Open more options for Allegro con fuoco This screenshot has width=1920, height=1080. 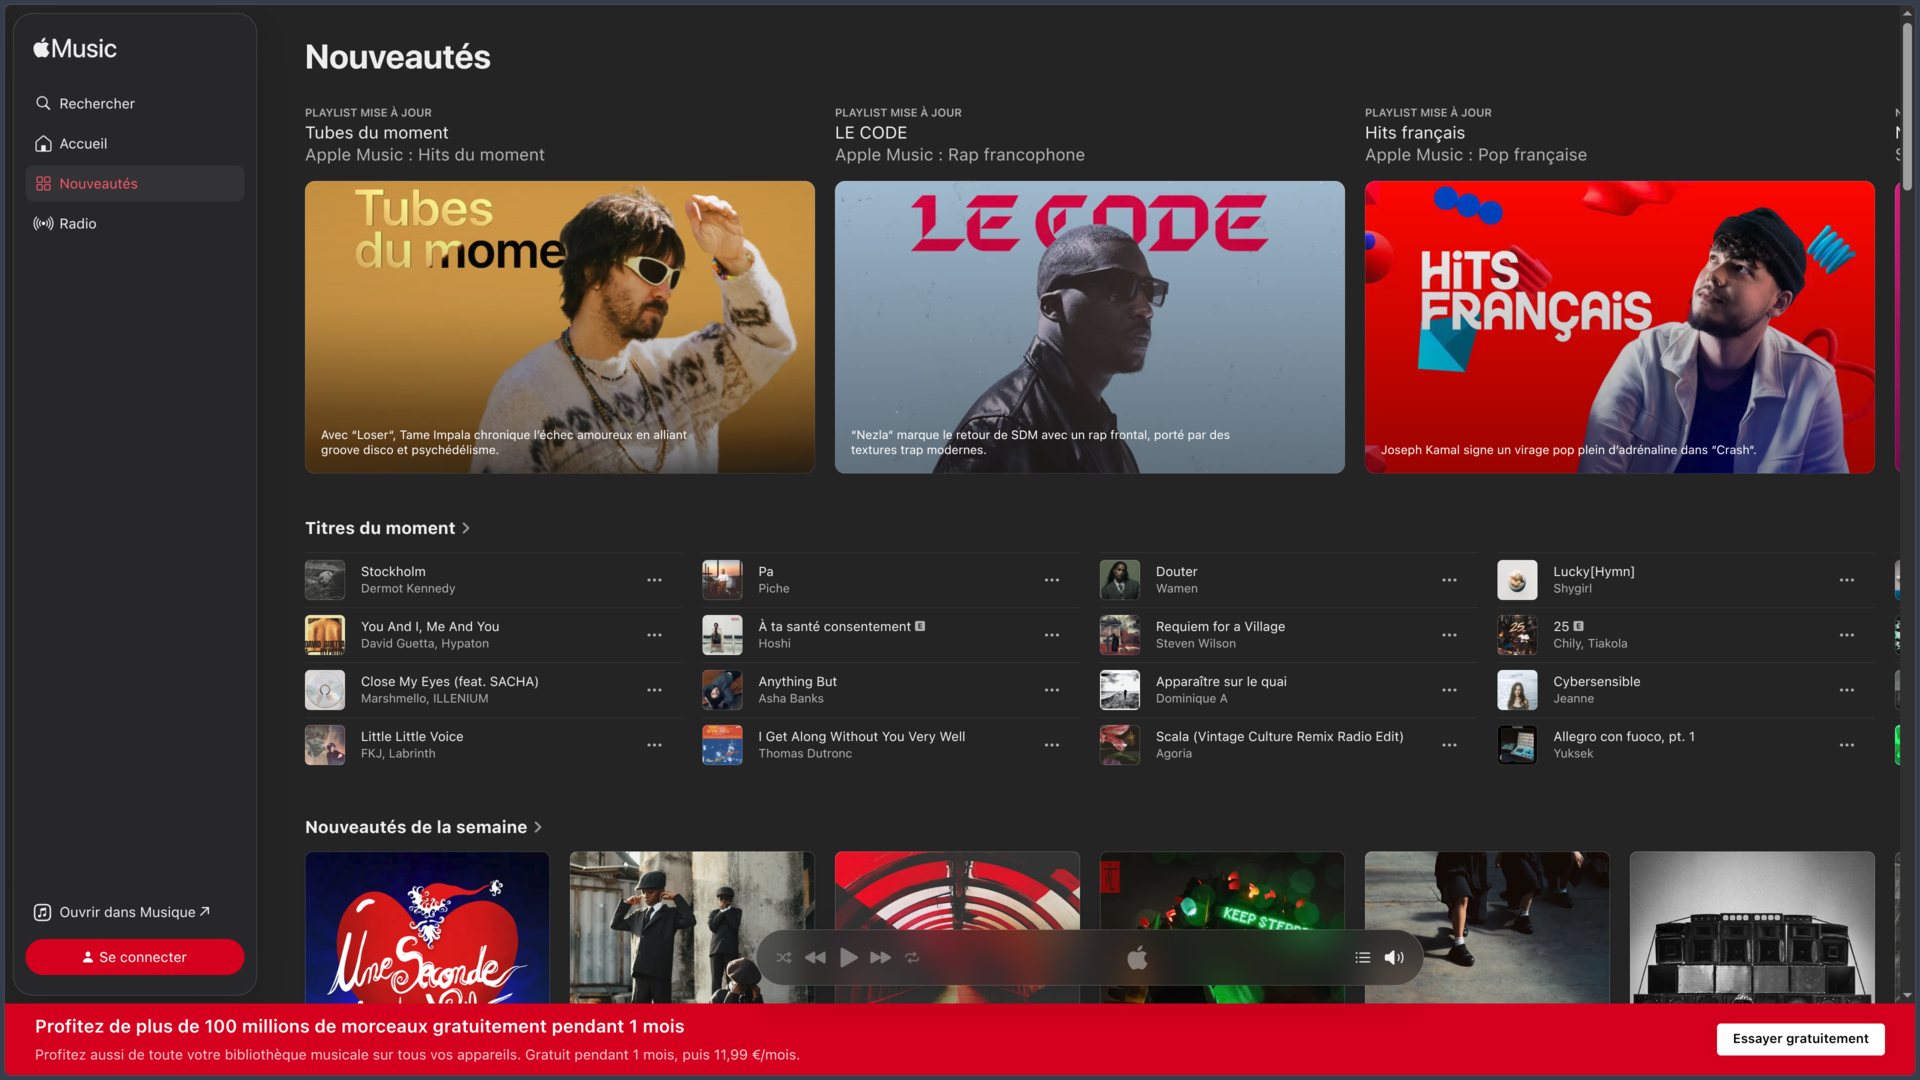click(1847, 745)
